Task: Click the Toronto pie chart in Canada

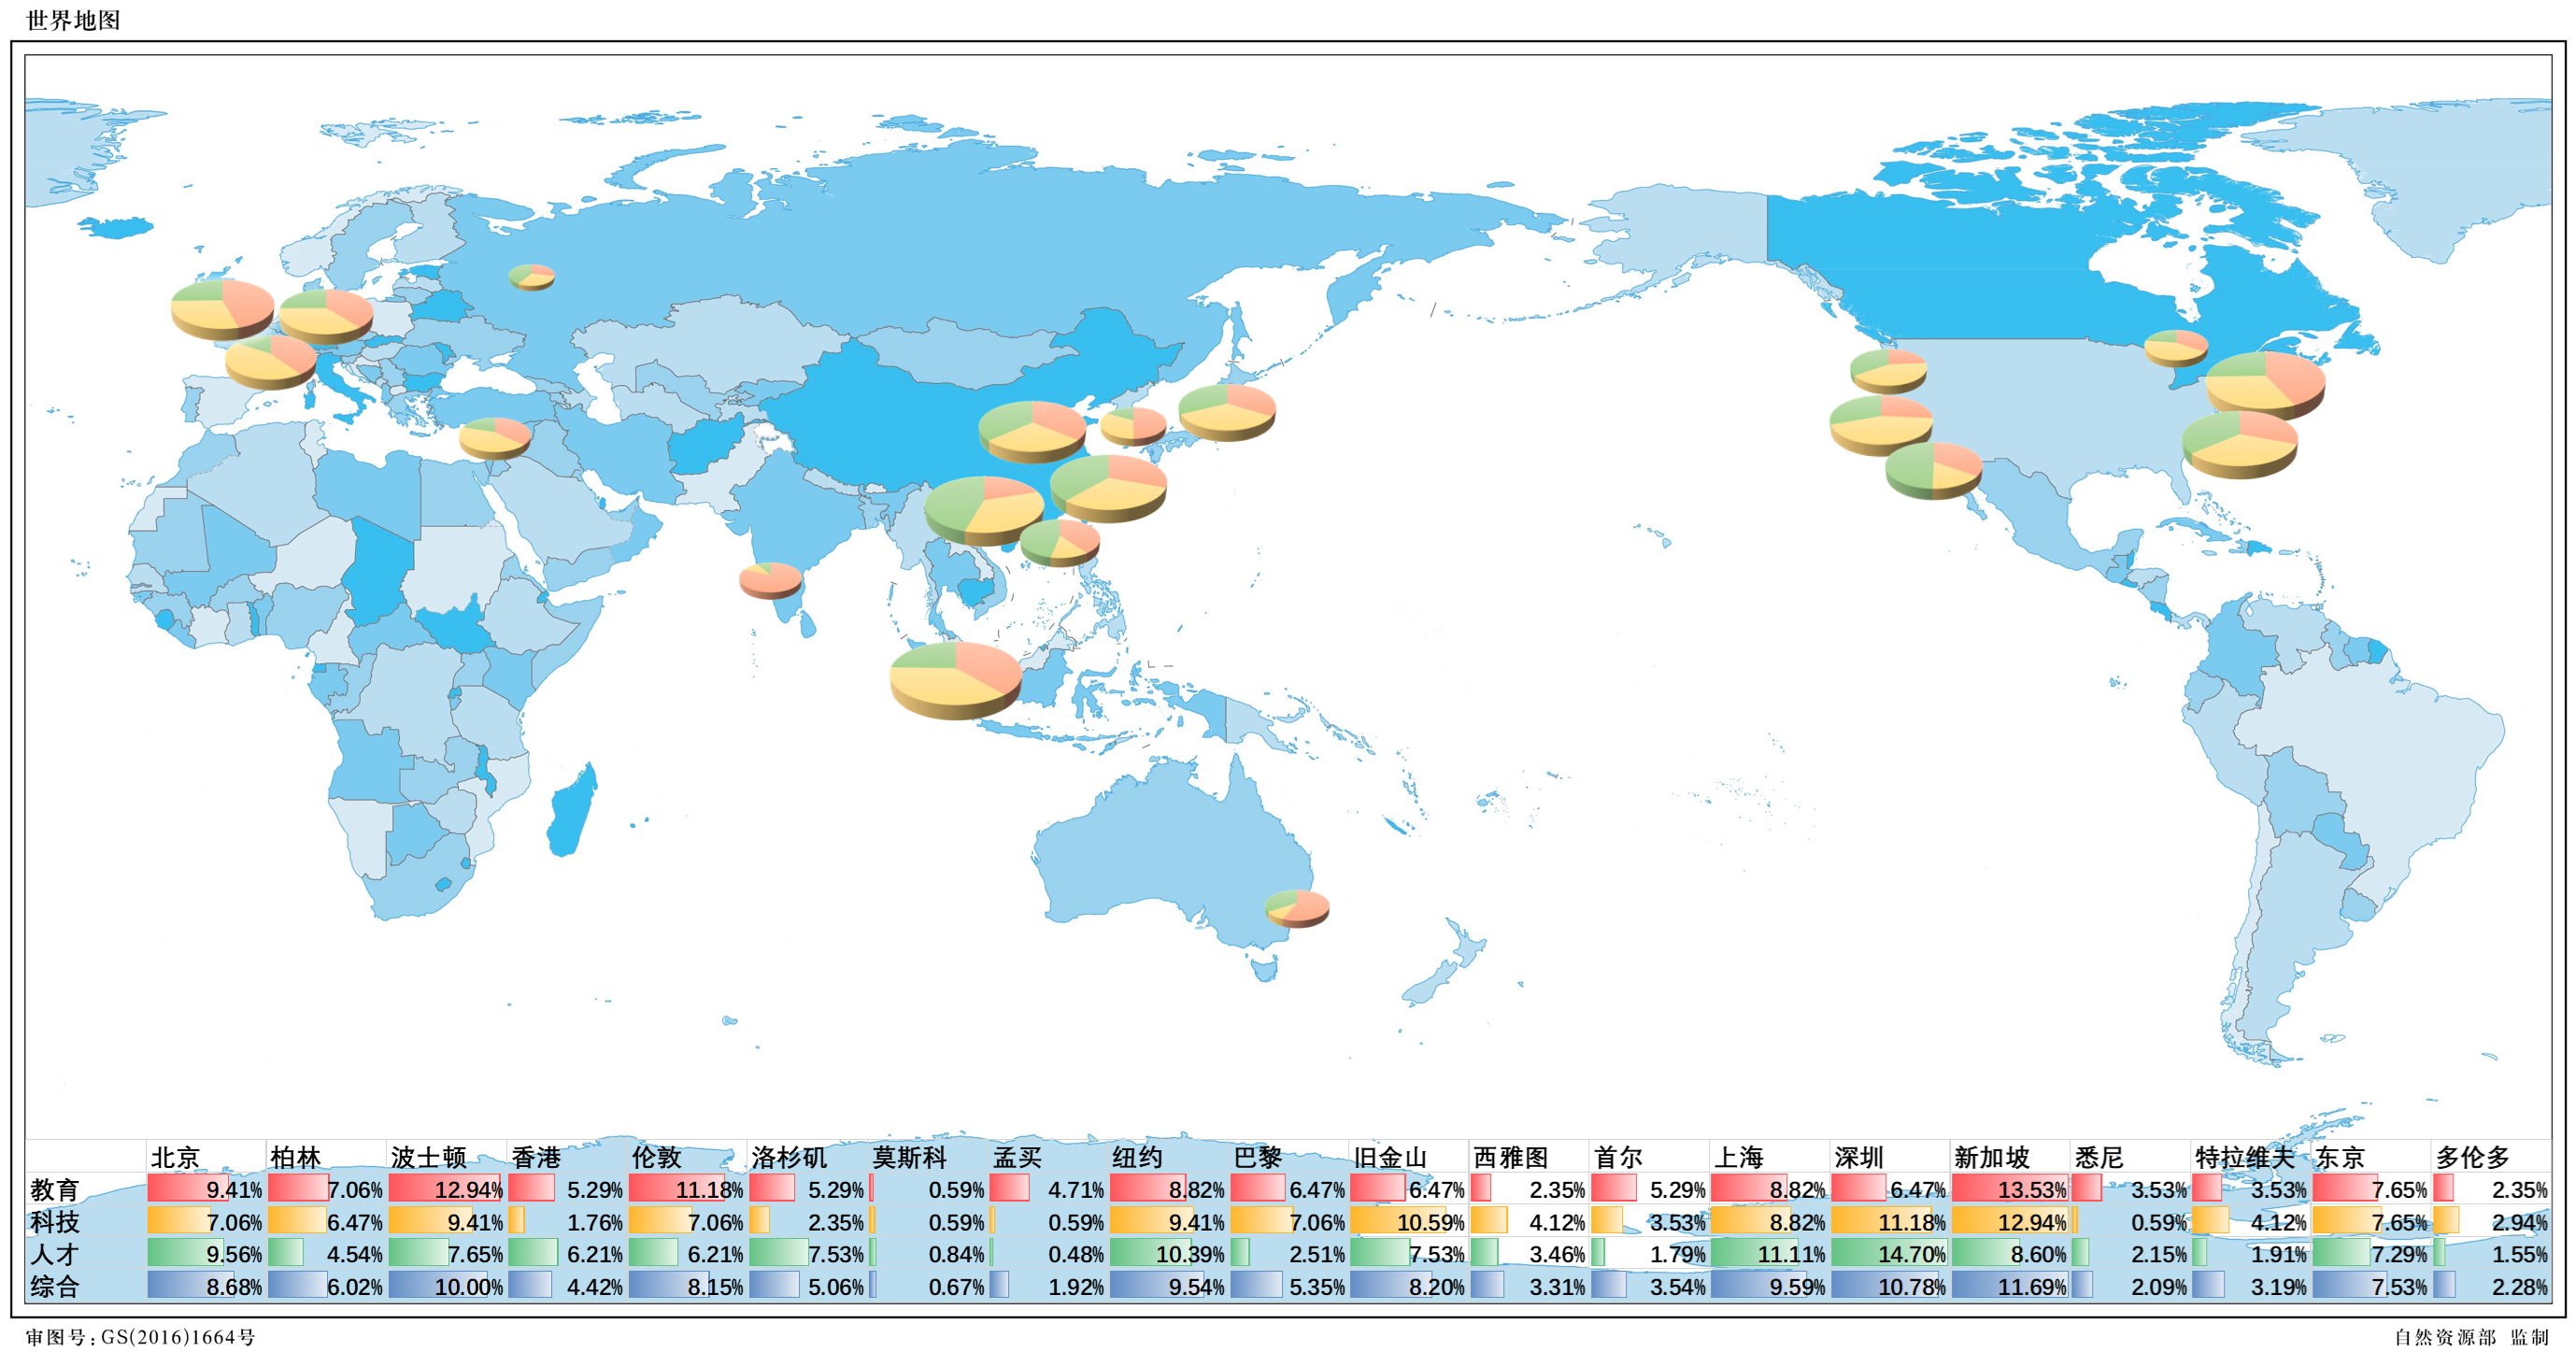Action: [2175, 346]
